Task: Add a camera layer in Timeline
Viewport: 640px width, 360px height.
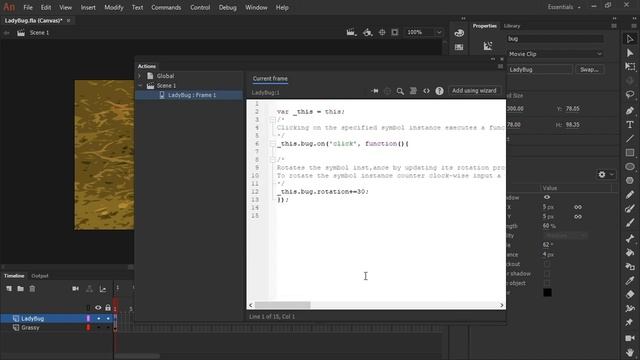Action: tap(76, 289)
